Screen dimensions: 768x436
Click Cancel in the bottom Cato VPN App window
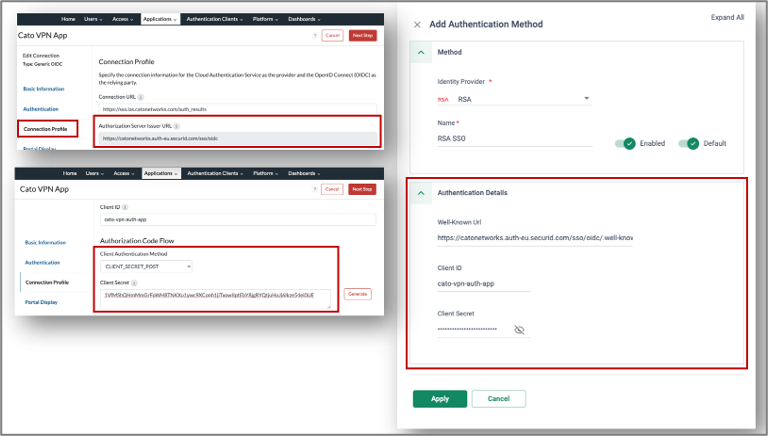332,189
